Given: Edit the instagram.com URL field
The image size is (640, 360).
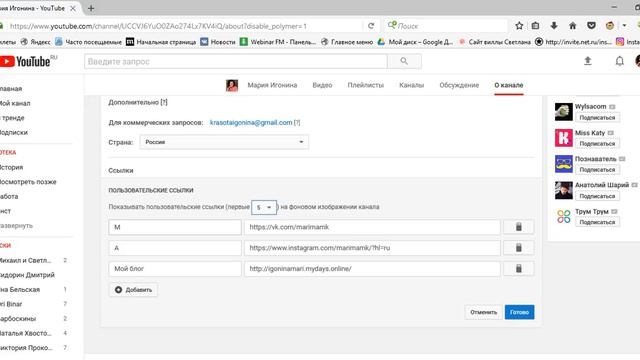Looking at the screenshot, I should (x=372, y=248).
